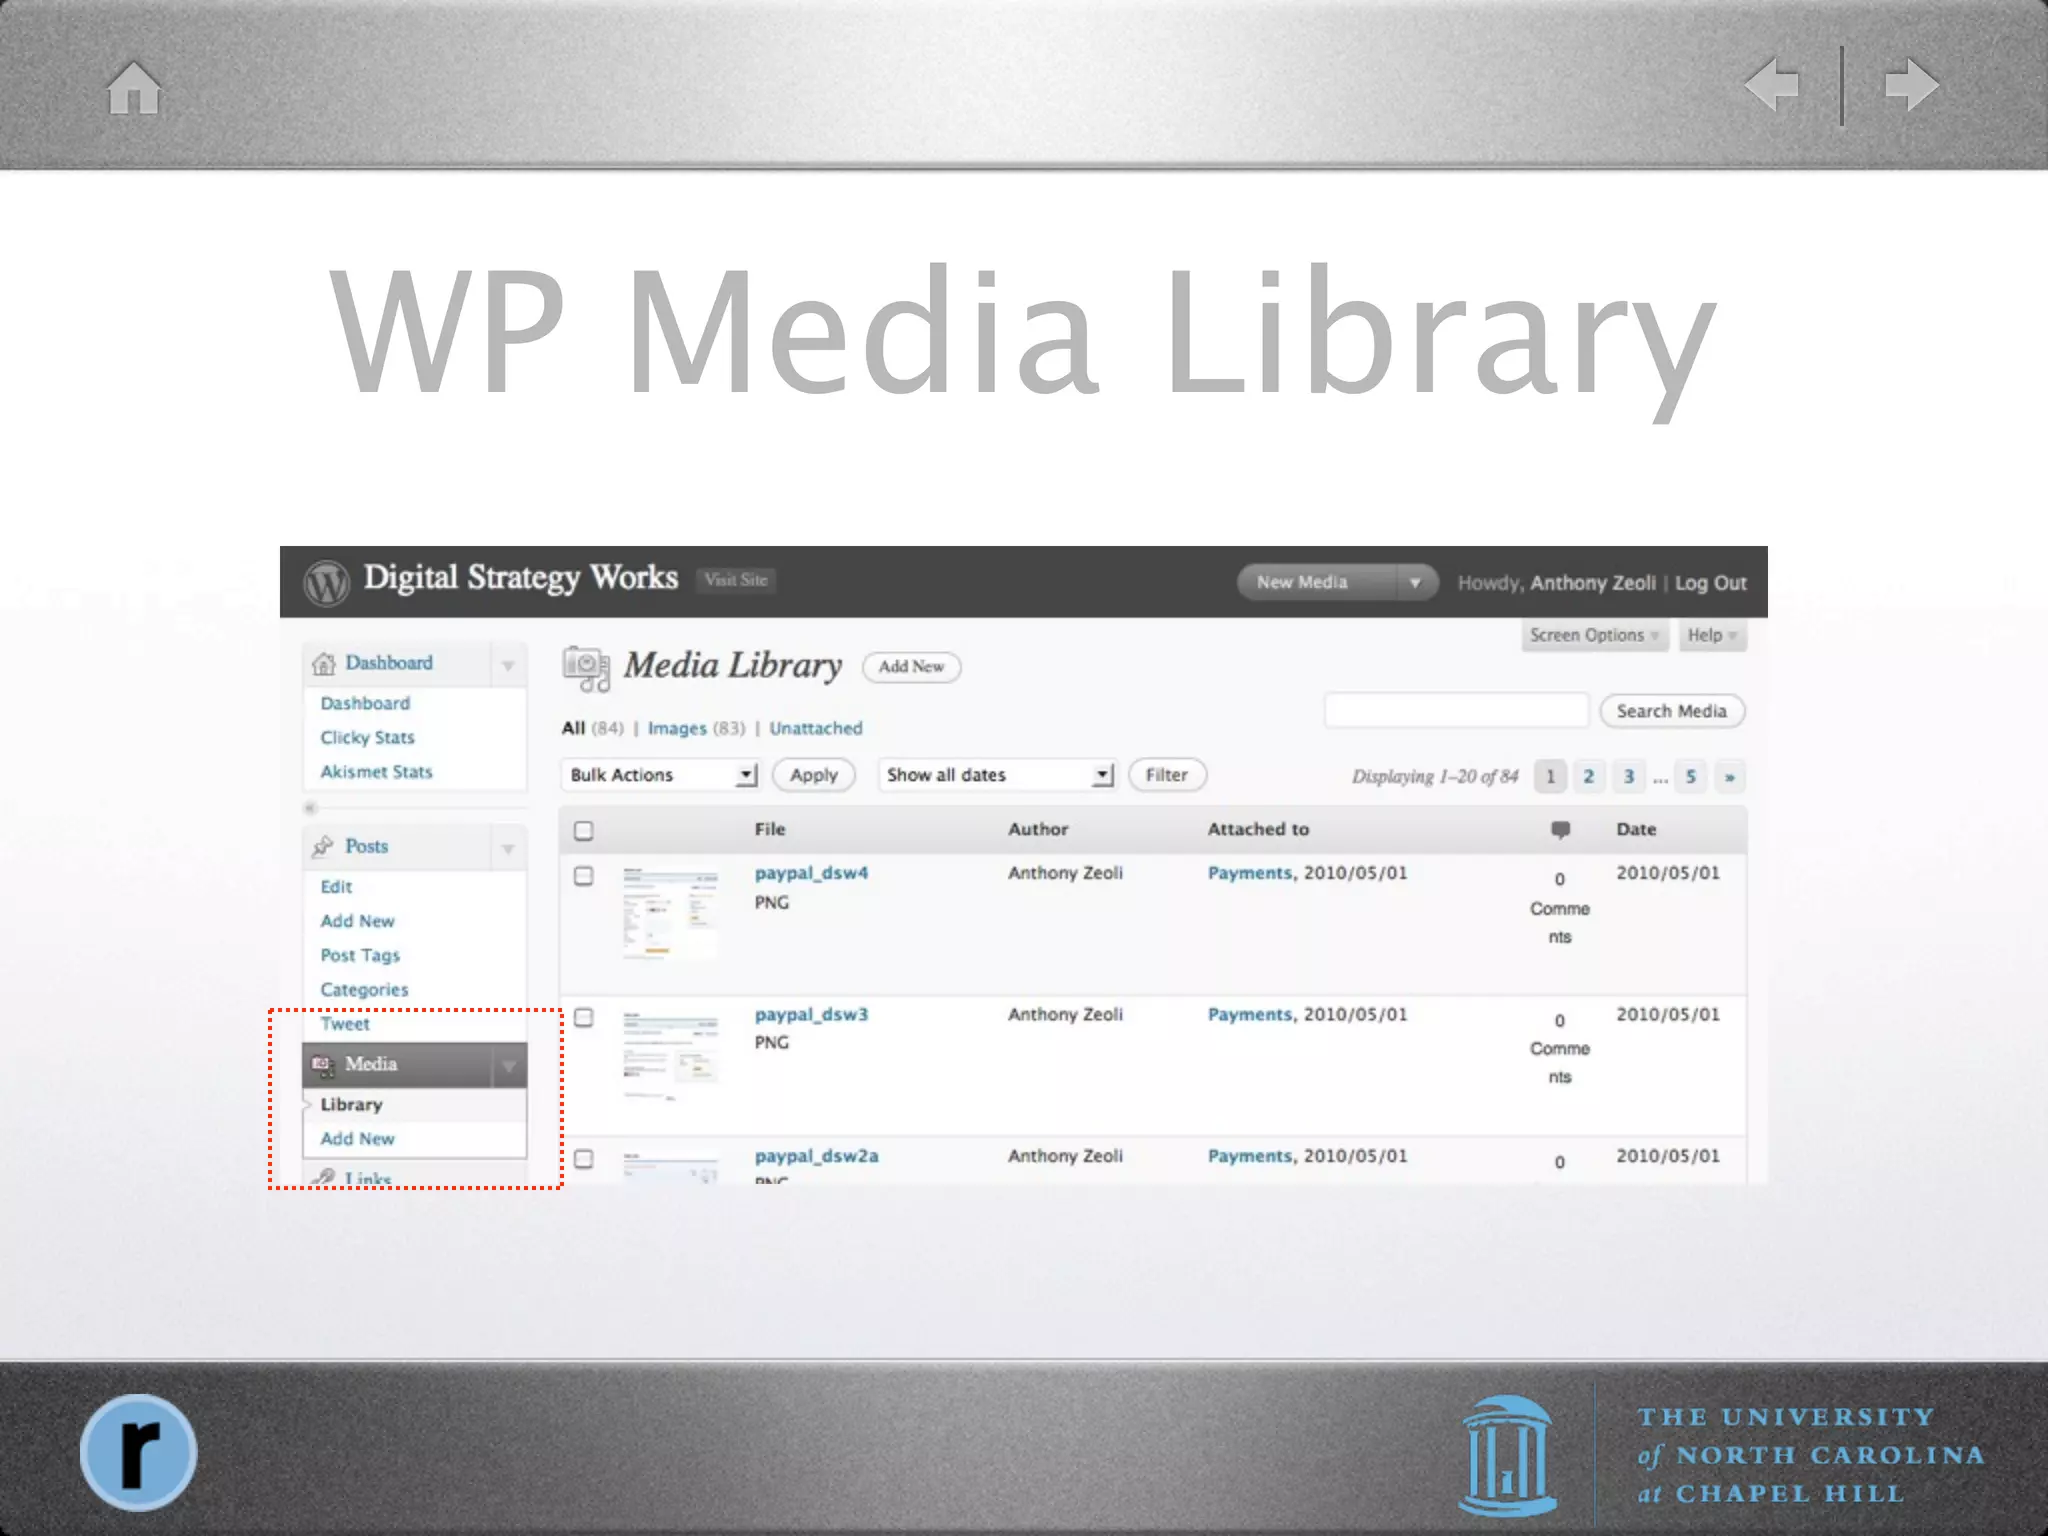Click the Apply button
2048x1536 pixels.
(x=813, y=775)
